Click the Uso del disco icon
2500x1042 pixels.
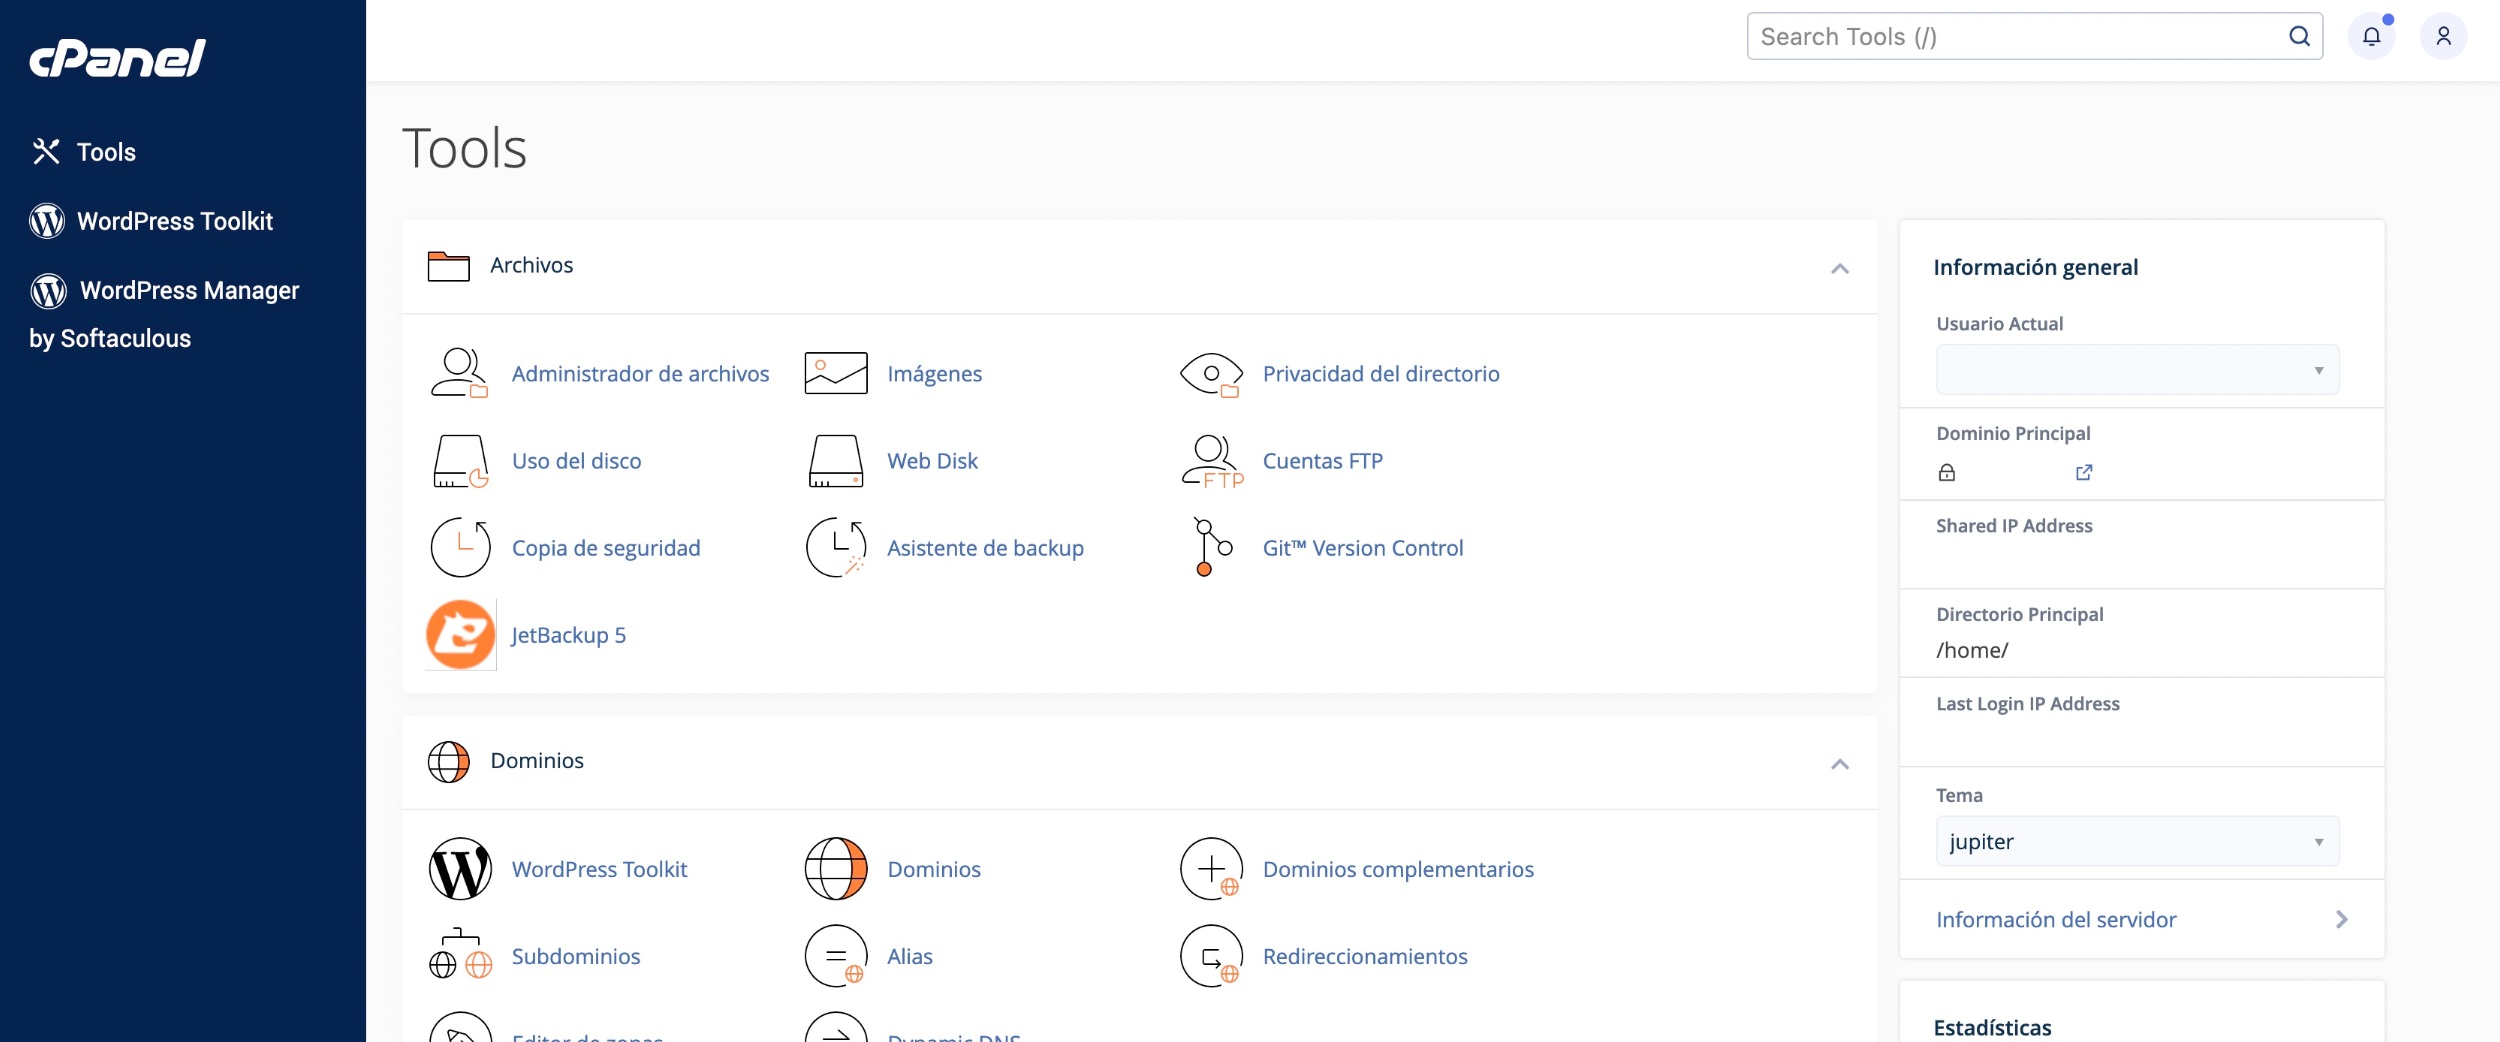460,461
